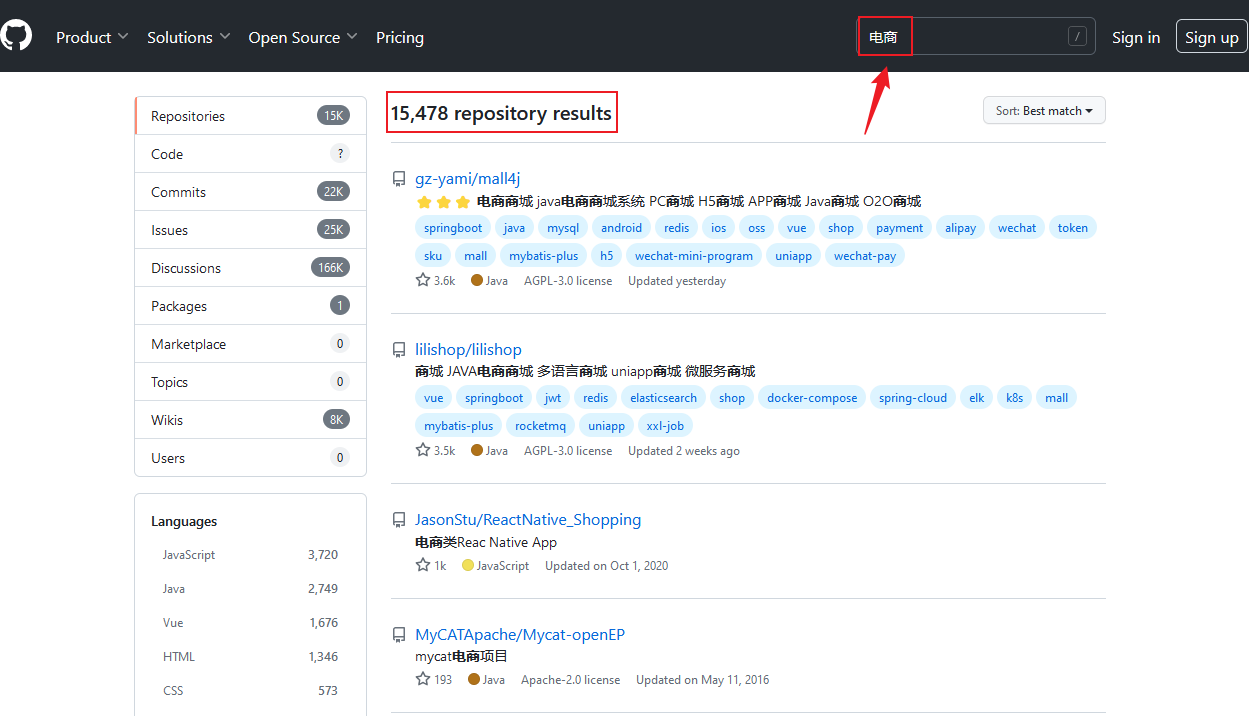The image size is (1249, 716).
Task: Click the elk topic tag
Action: click(x=977, y=398)
